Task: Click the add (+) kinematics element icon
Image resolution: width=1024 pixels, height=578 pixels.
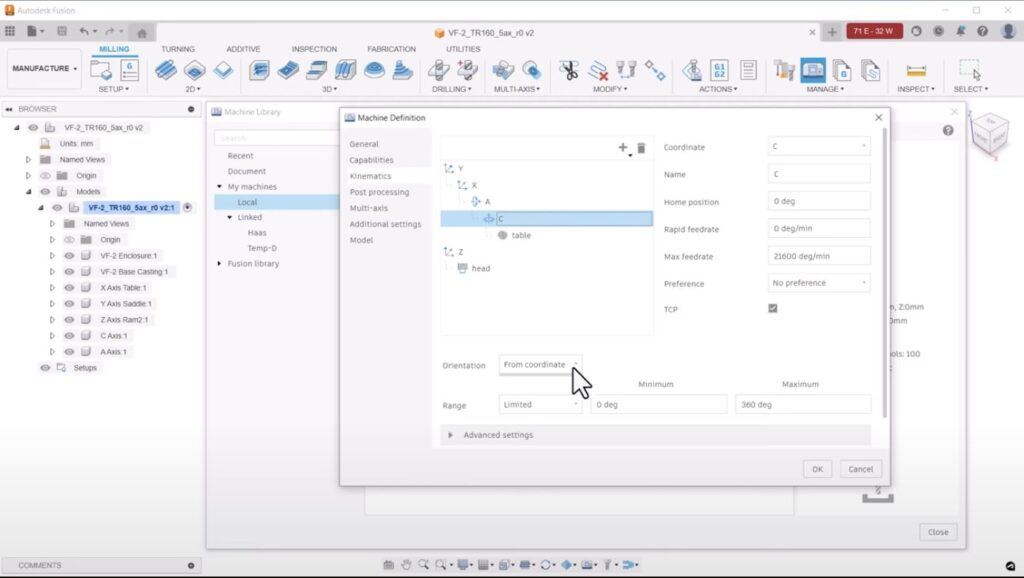Action: pyautogui.click(x=622, y=148)
